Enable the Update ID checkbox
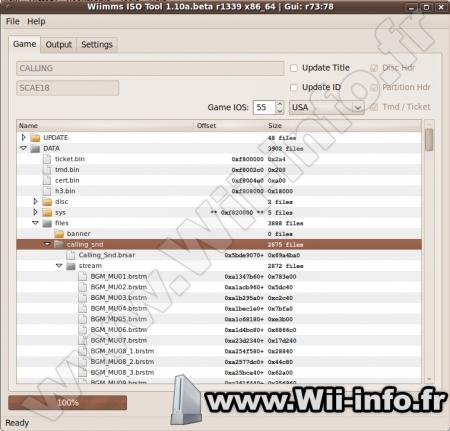 pyautogui.click(x=294, y=87)
